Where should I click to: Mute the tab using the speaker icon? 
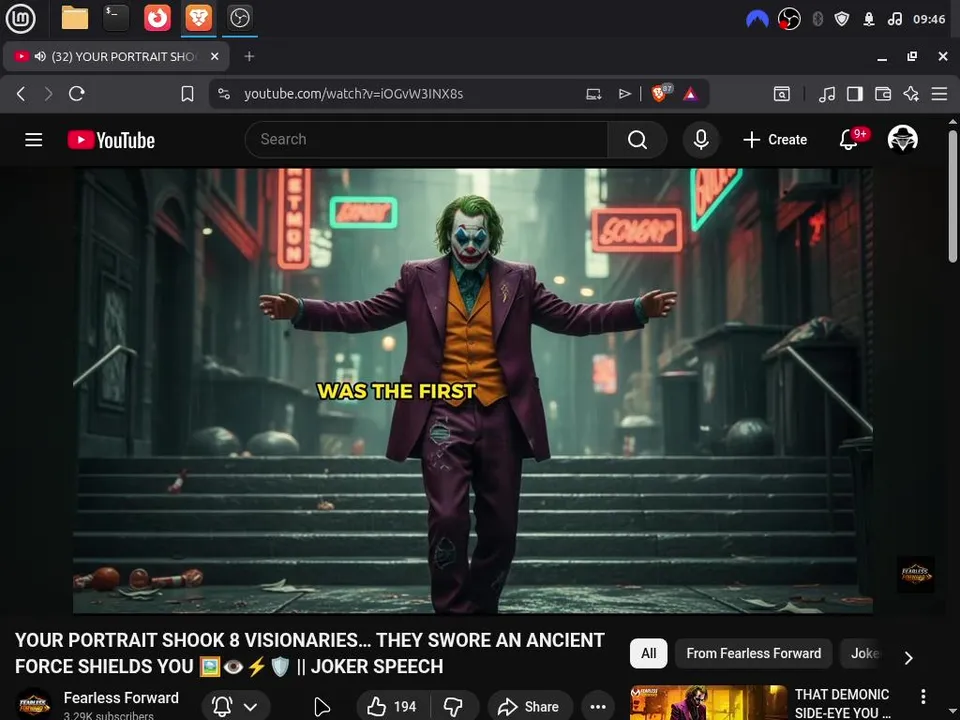click(40, 56)
